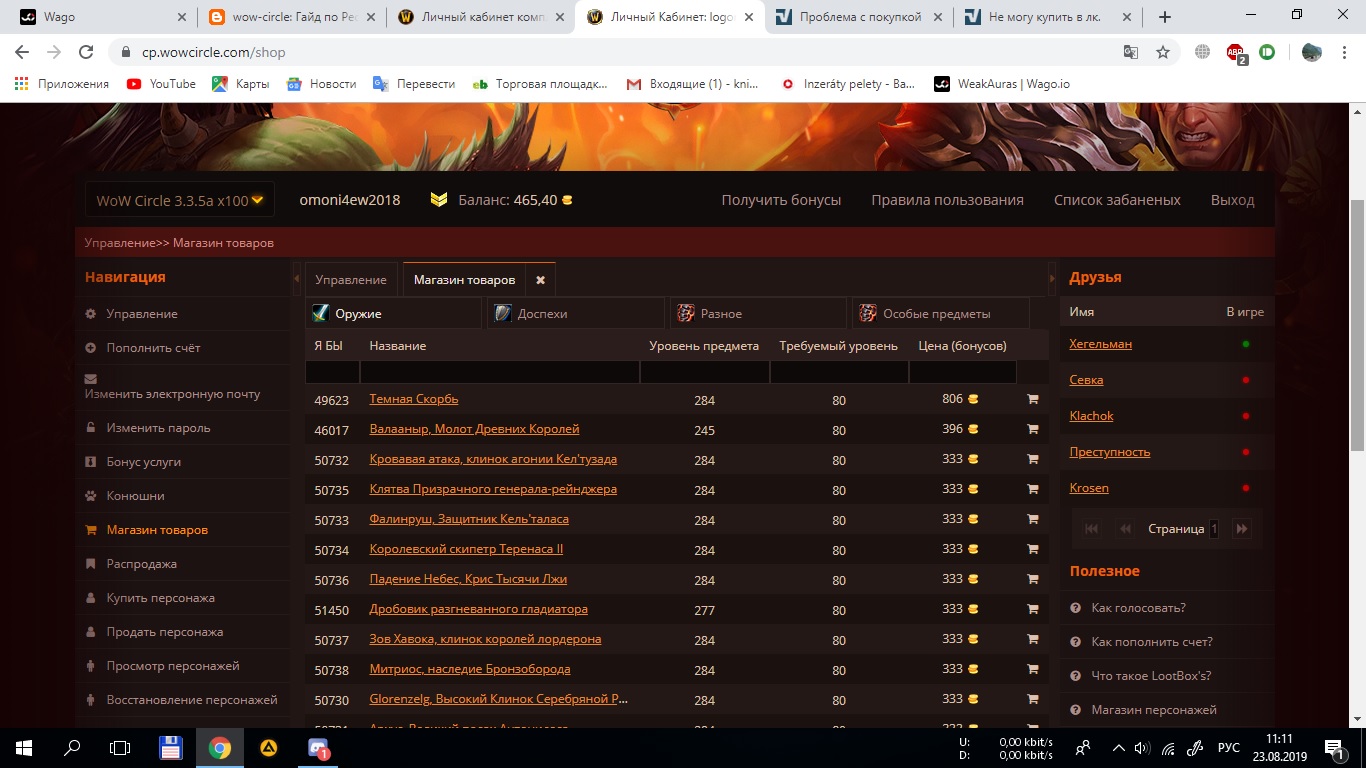1366x768 pixels.
Task: Open the Chrome reload button
Action: pyautogui.click(x=86, y=52)
